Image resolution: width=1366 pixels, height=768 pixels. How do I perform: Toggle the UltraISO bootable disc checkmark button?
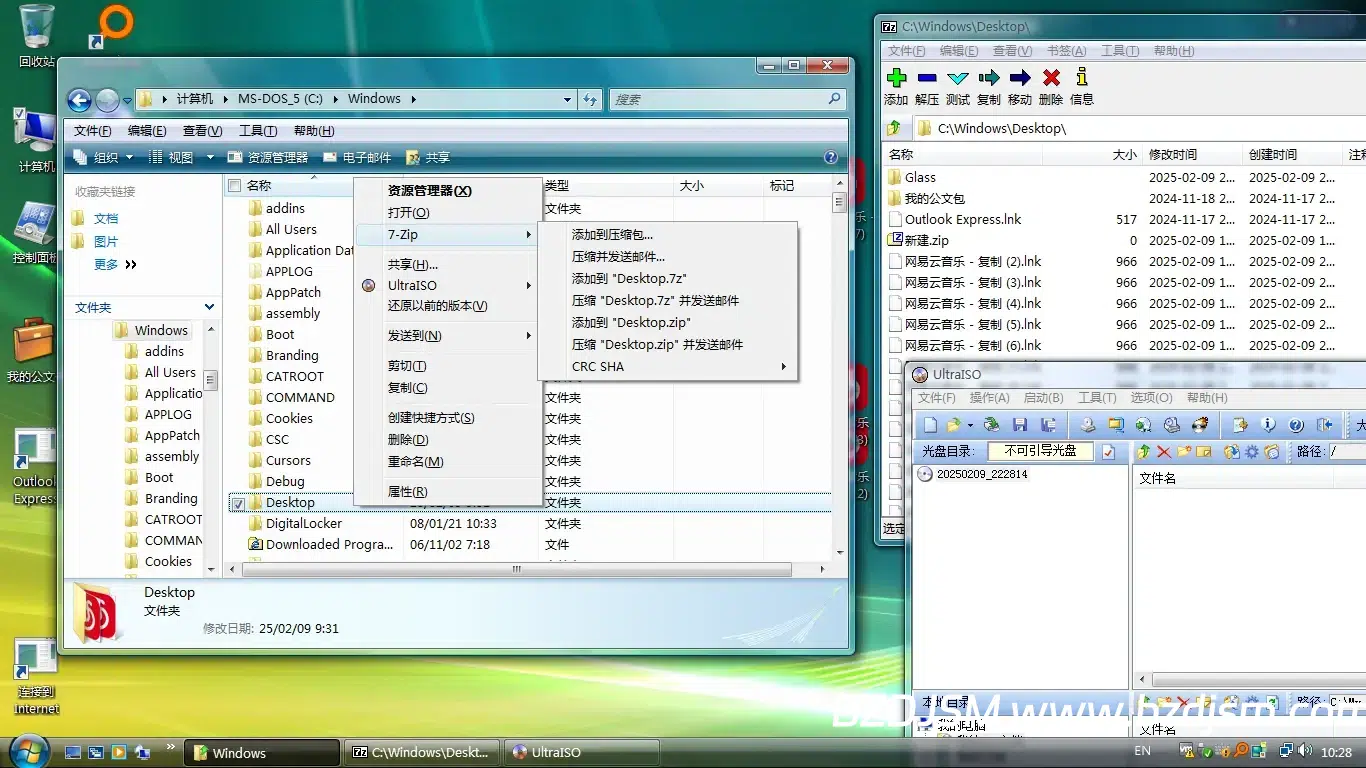(x=1108, y=452)
